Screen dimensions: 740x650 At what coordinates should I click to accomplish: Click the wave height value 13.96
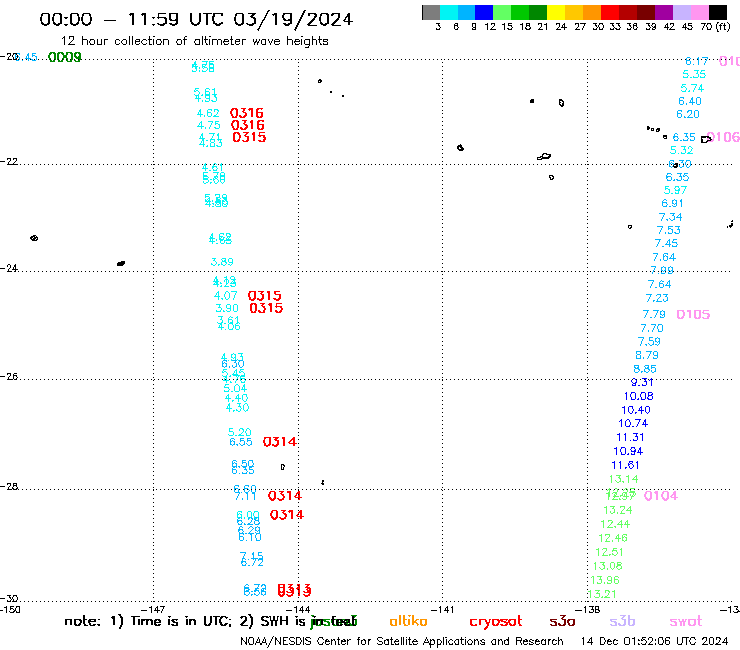click(605, 580)
